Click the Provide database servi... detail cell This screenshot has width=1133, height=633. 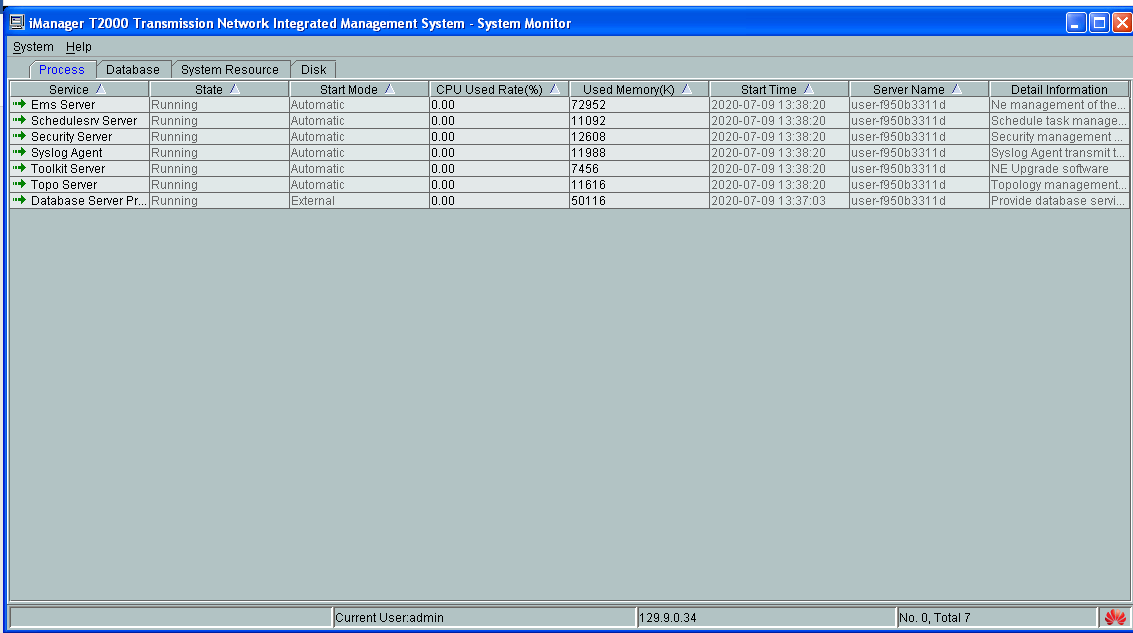[x=1059, y=200]
